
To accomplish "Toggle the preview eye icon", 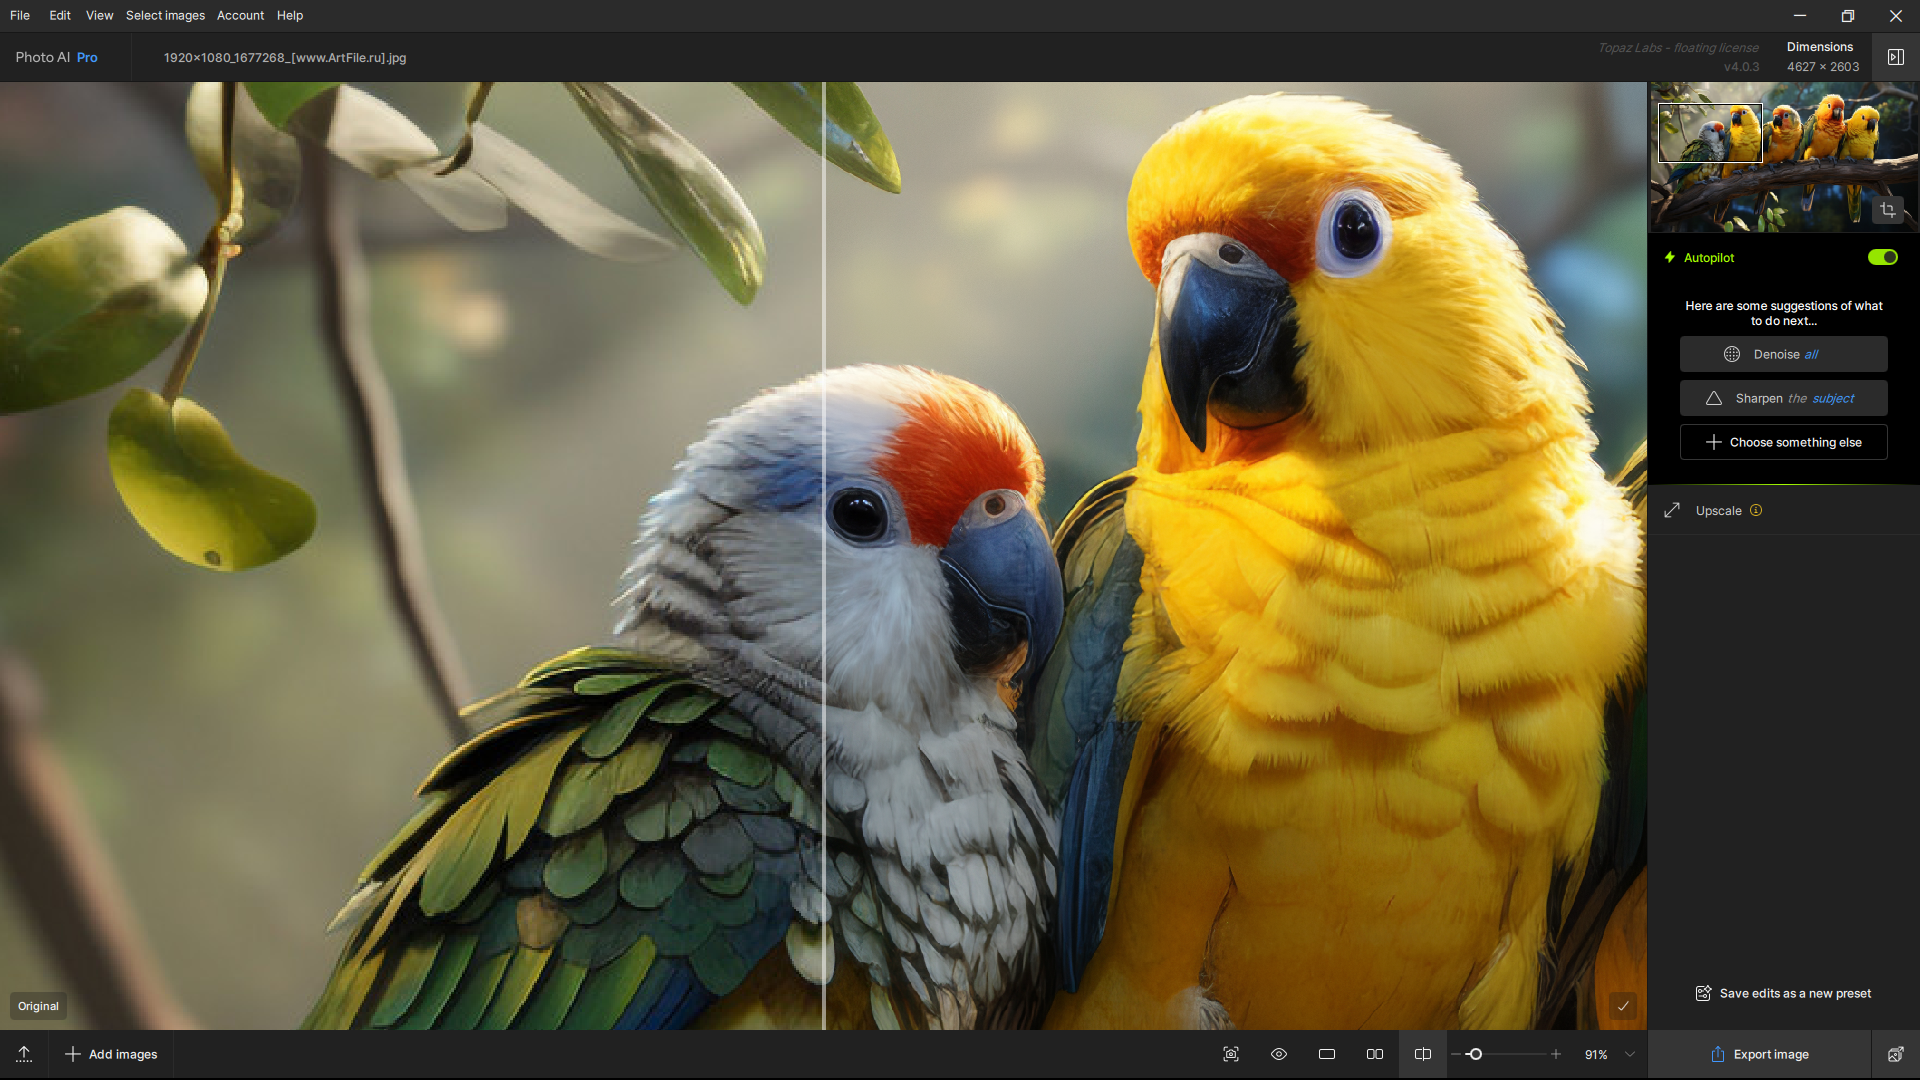I will pyautogui.click(x=1279, y=1054).
